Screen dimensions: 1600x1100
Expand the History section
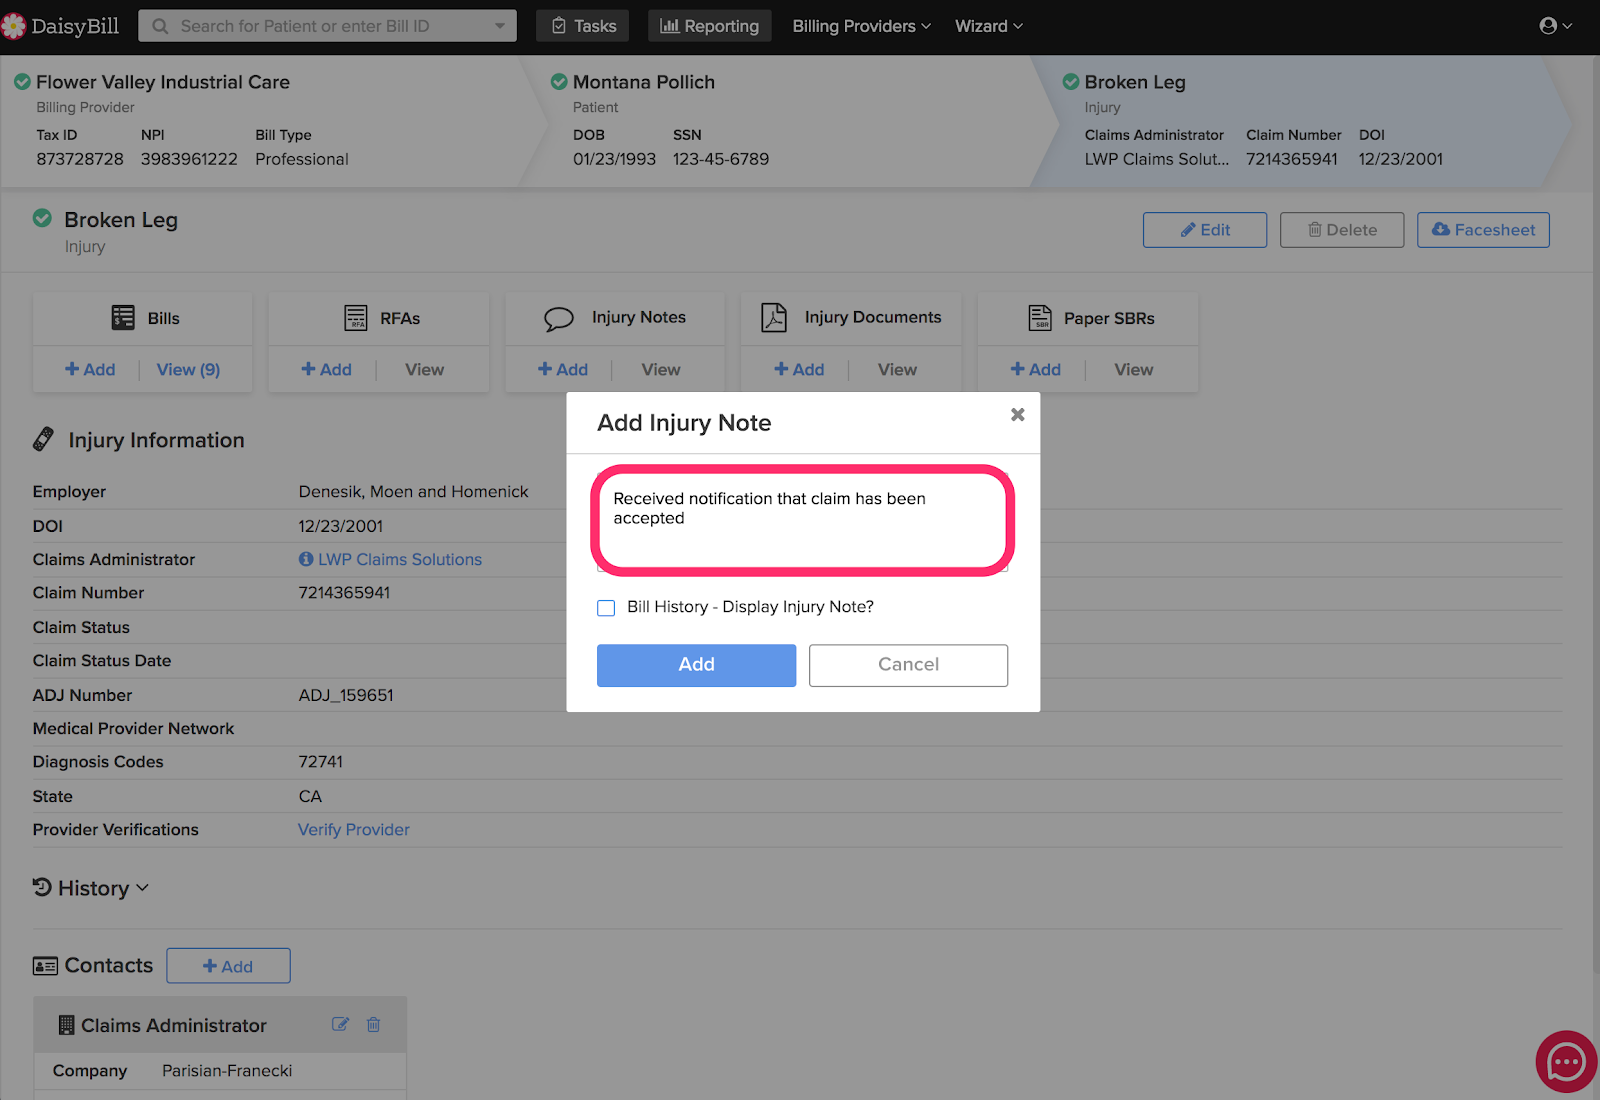(91, 888)
